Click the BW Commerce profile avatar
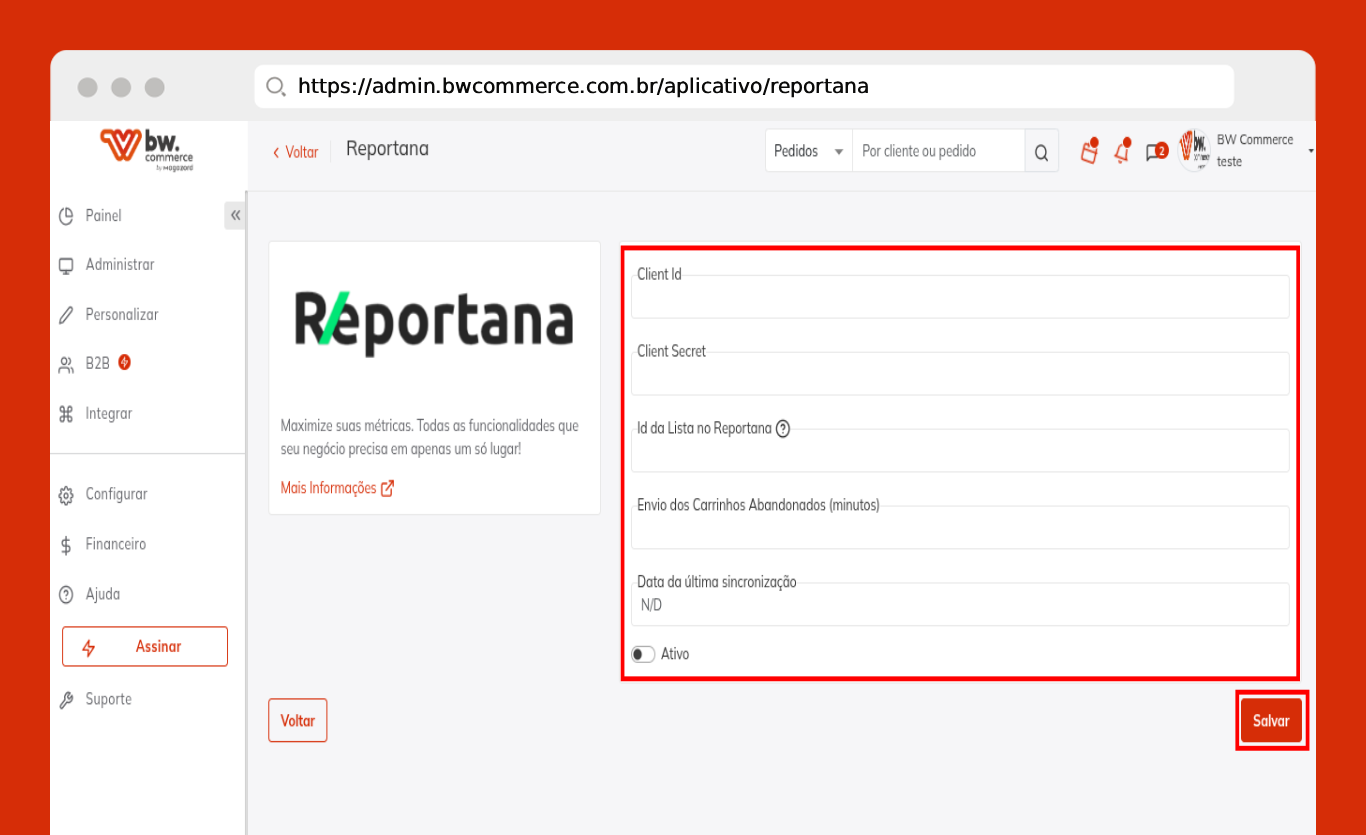1366x835 pixels. point(1194,150)
